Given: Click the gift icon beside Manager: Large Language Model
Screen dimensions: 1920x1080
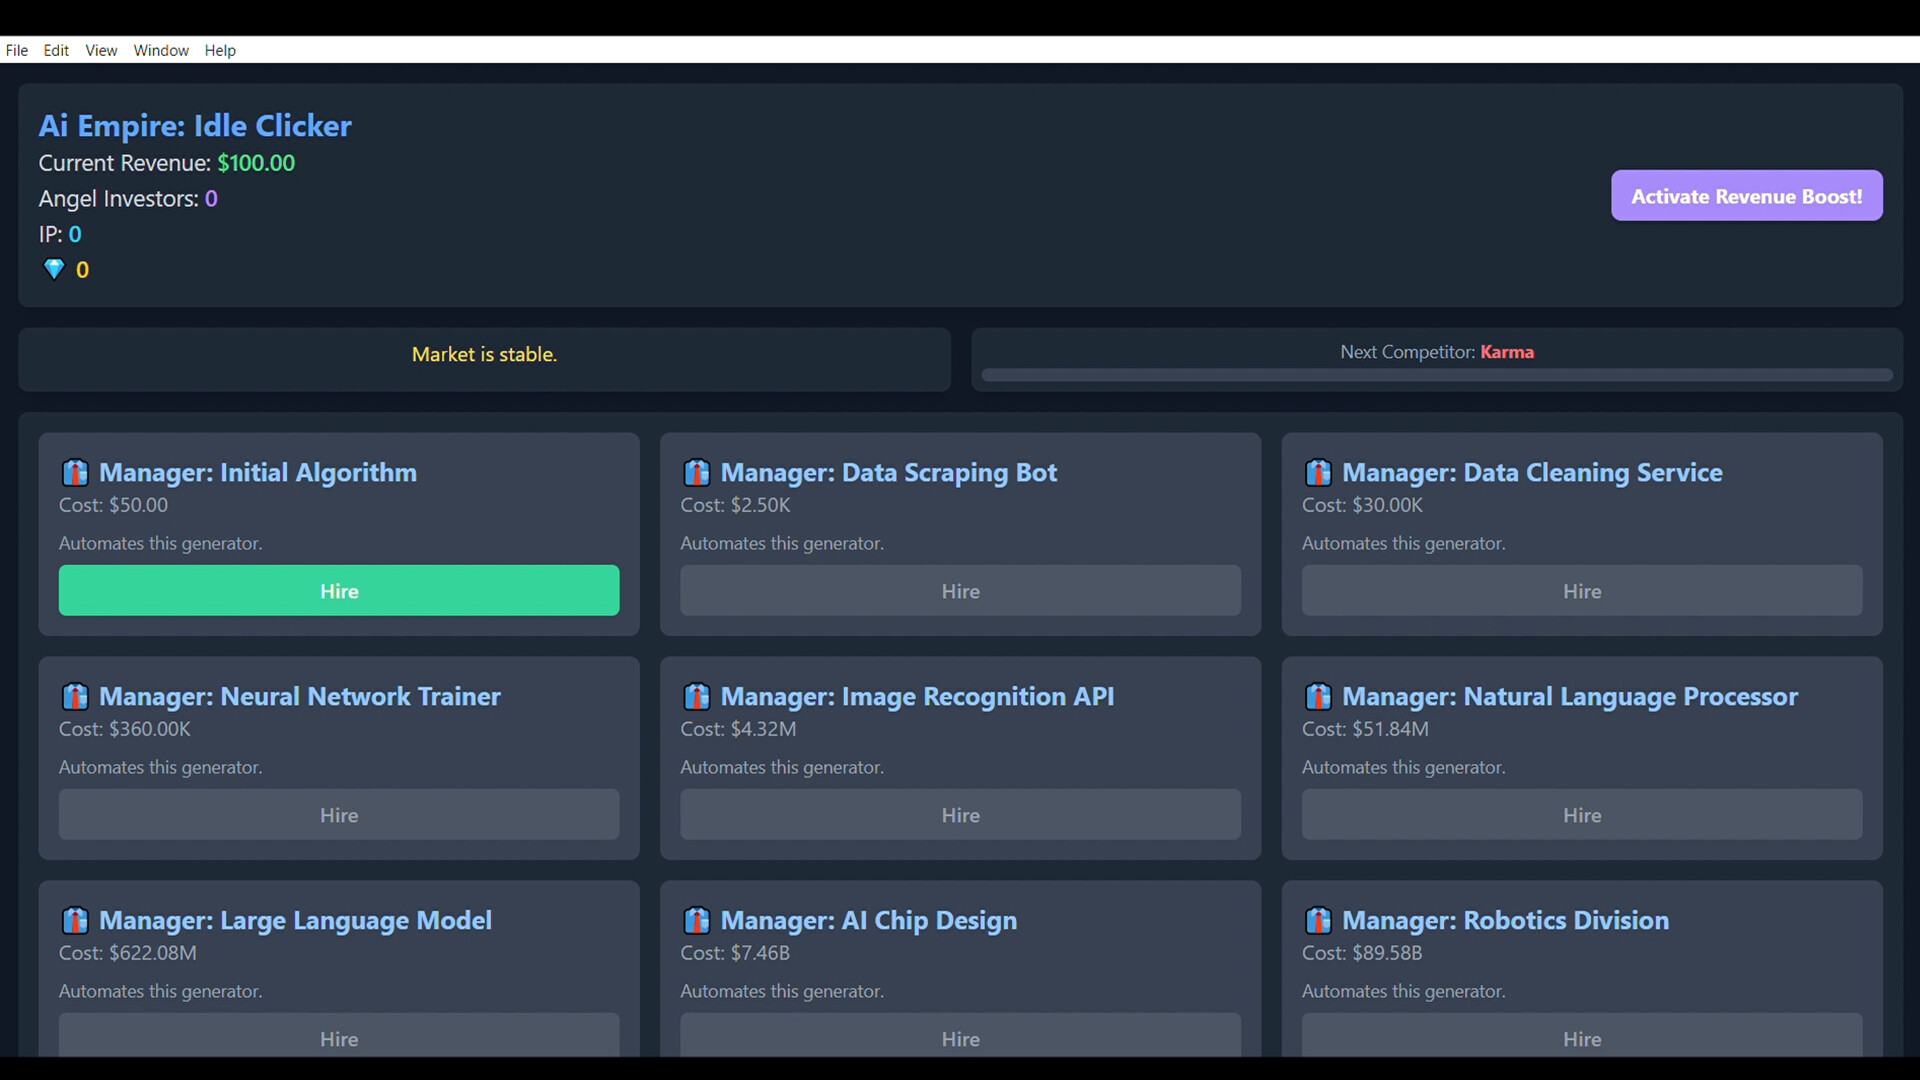Looking at the screenshot, I should [x=75, y=921].
